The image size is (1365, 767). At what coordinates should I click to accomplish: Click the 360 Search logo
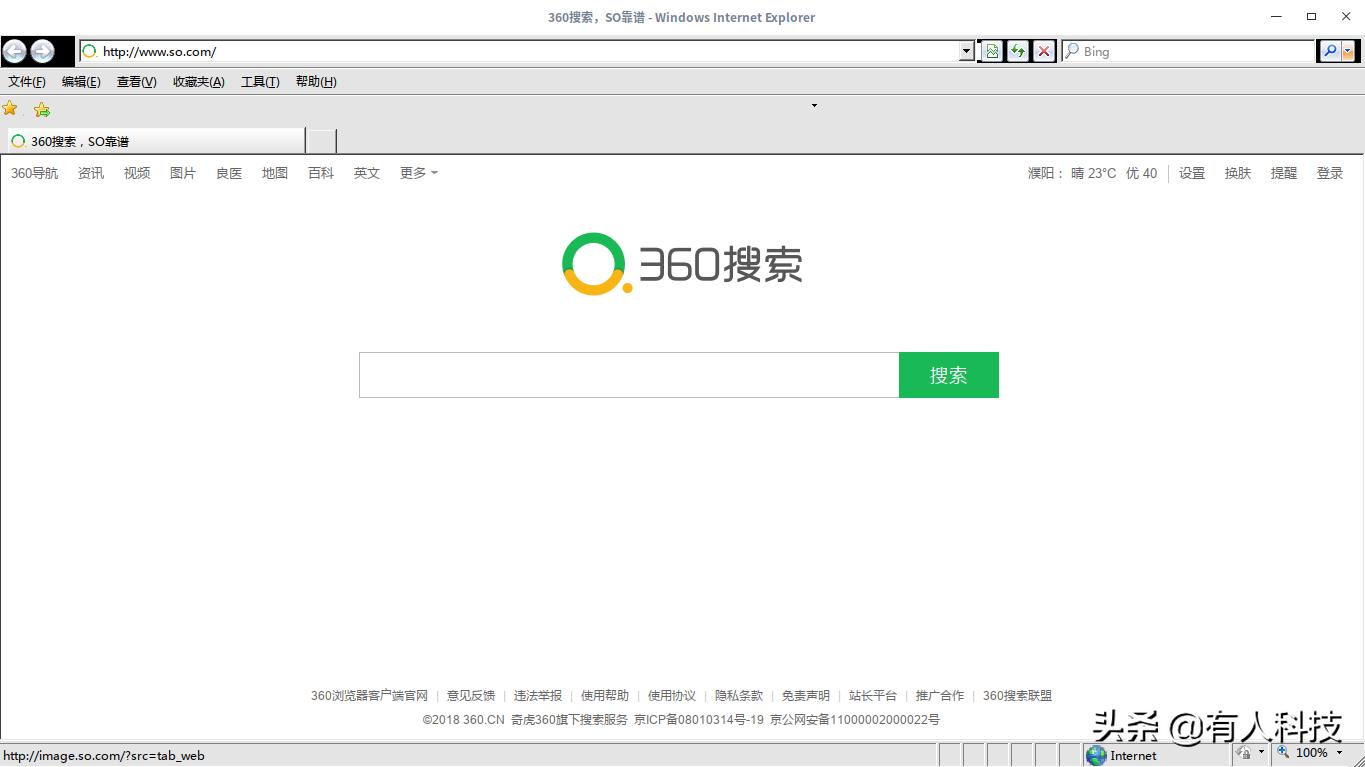[x=681, y=263]
